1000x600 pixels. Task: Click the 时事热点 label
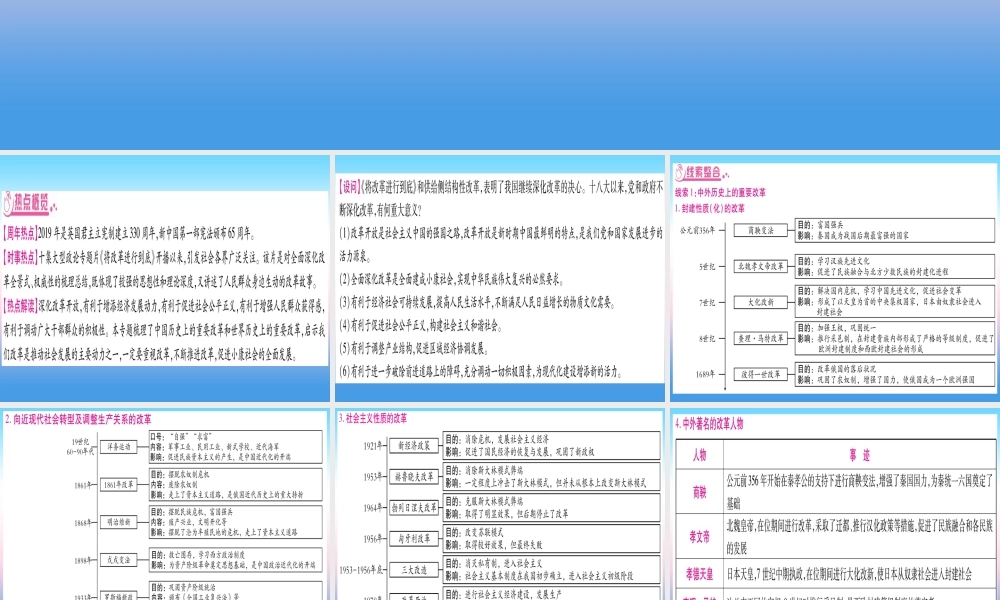[x=20, y=258]
